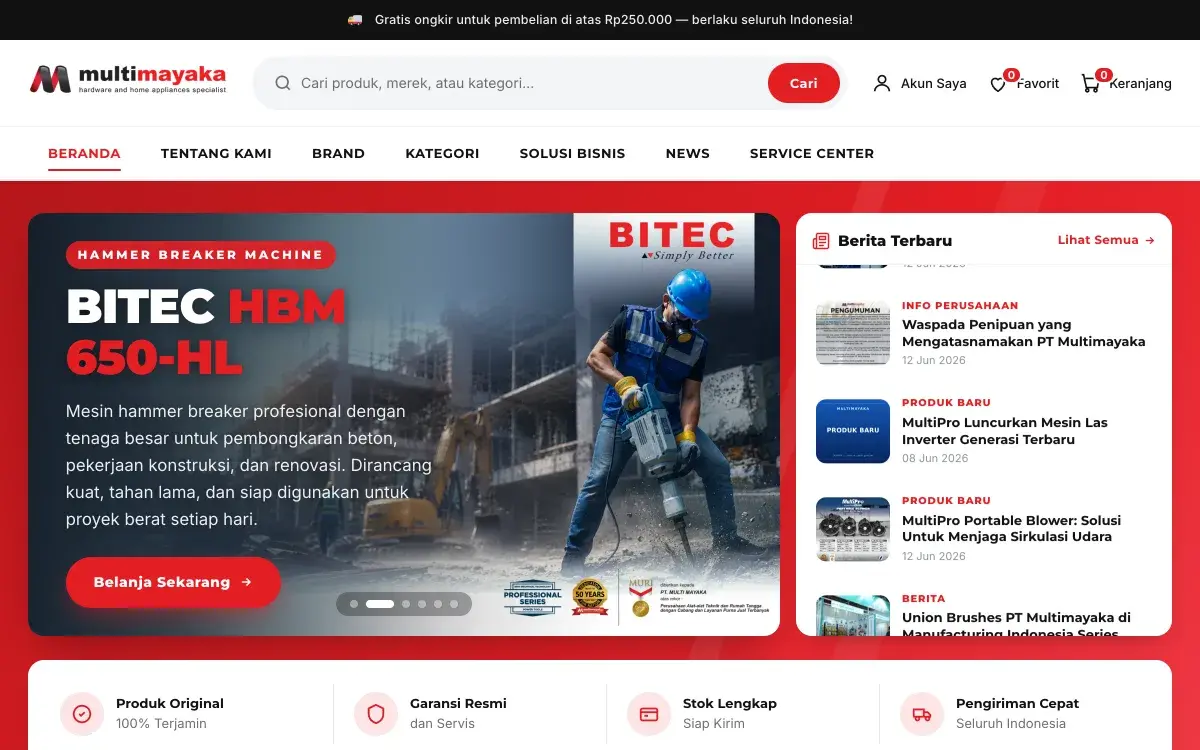Open MultiPro Portable Blower headline
Image resolution: width=1200 pixels, height=750 pixels.
[x=1011, y=528]
